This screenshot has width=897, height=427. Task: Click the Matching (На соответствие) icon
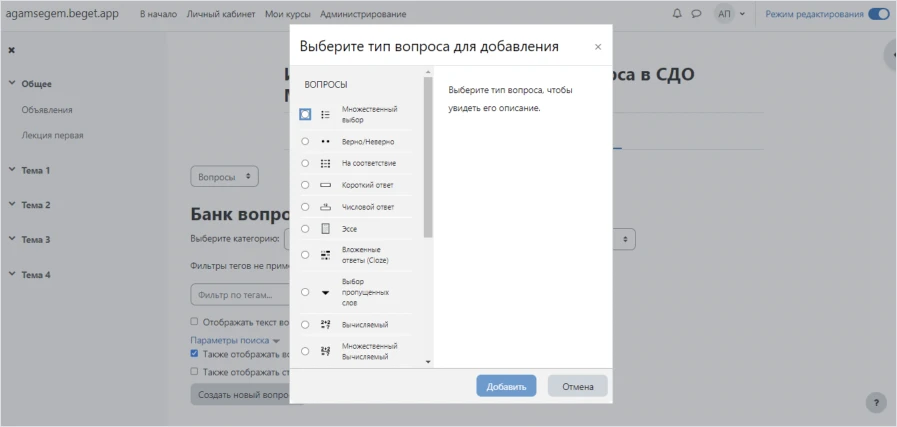tap(326, 163)
